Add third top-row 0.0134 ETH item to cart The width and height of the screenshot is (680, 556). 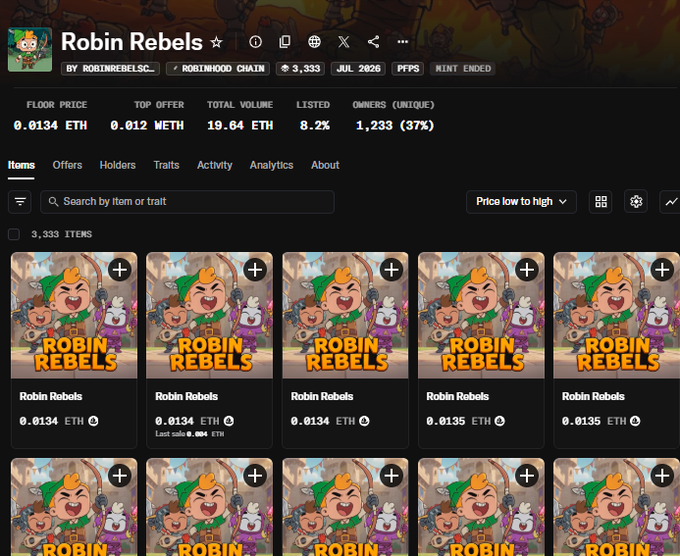391,270
